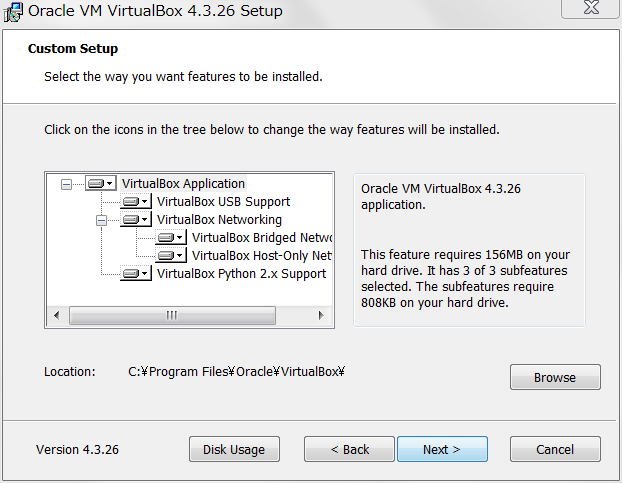Click the VirtualBox installer title bar icon
This screenshot has width=622, height=483.
(13, 11)
